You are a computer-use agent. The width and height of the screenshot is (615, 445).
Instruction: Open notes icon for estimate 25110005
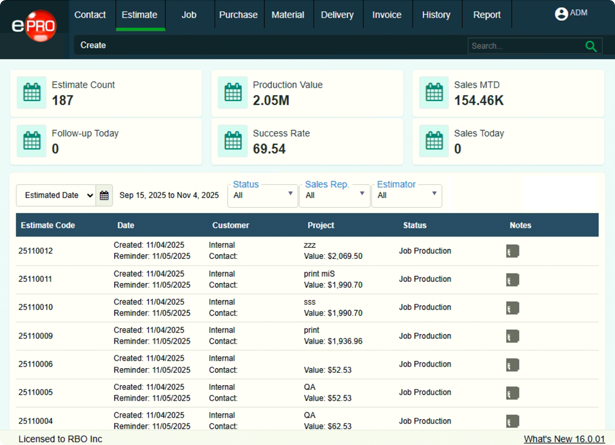tap(512, 393)
